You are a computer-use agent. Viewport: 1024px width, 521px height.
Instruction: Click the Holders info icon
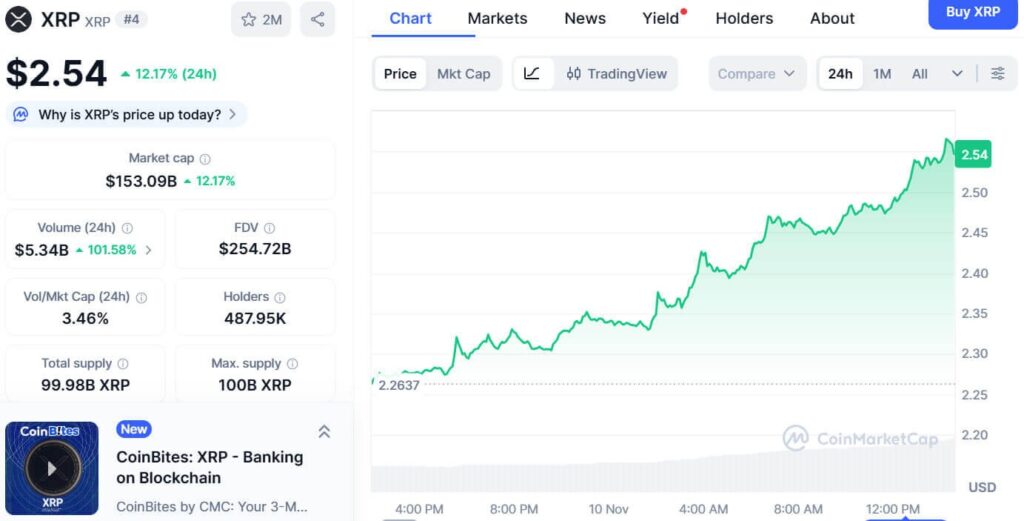tap(280, 297)
